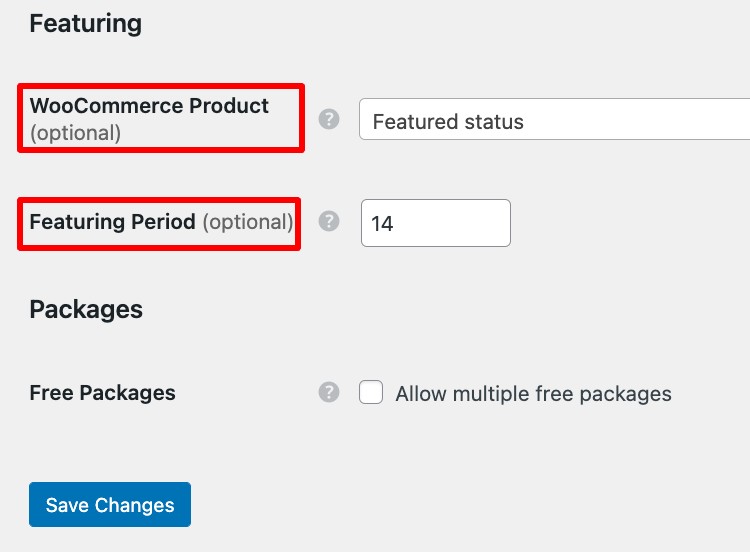Enable the Allow multiple free packages checkbox

371,392
